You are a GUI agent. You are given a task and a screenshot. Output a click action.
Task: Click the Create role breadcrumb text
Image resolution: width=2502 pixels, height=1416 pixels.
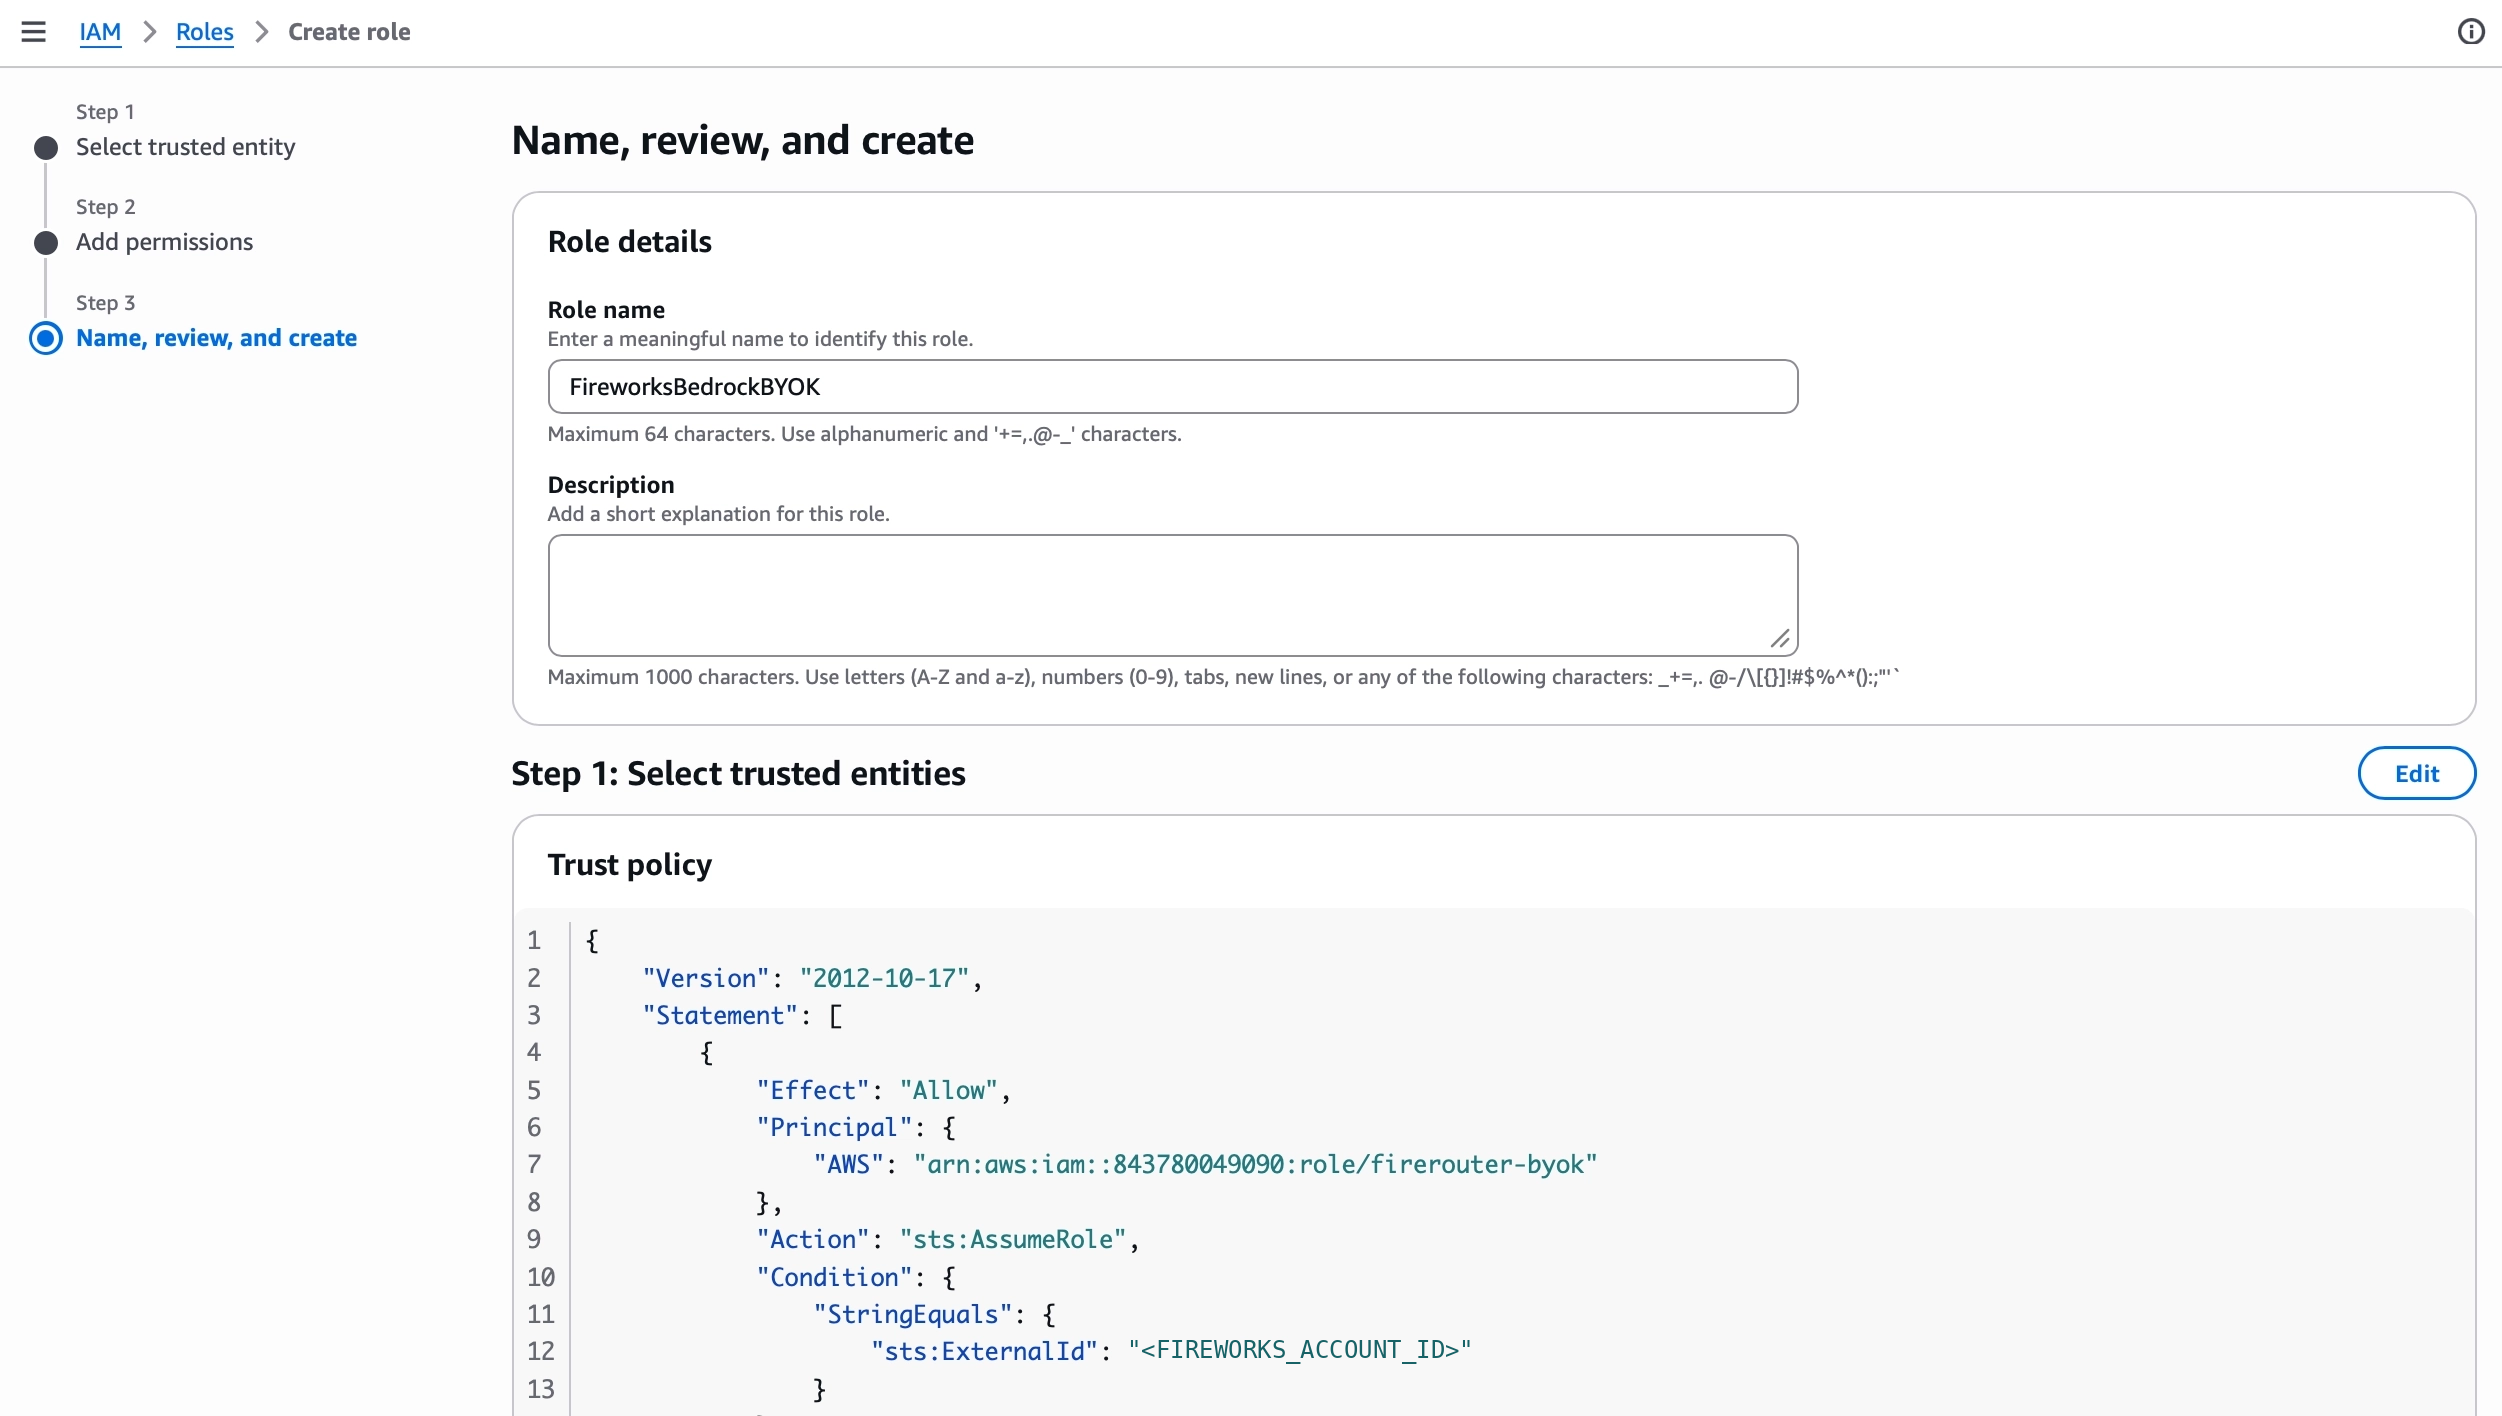[349, 32]
